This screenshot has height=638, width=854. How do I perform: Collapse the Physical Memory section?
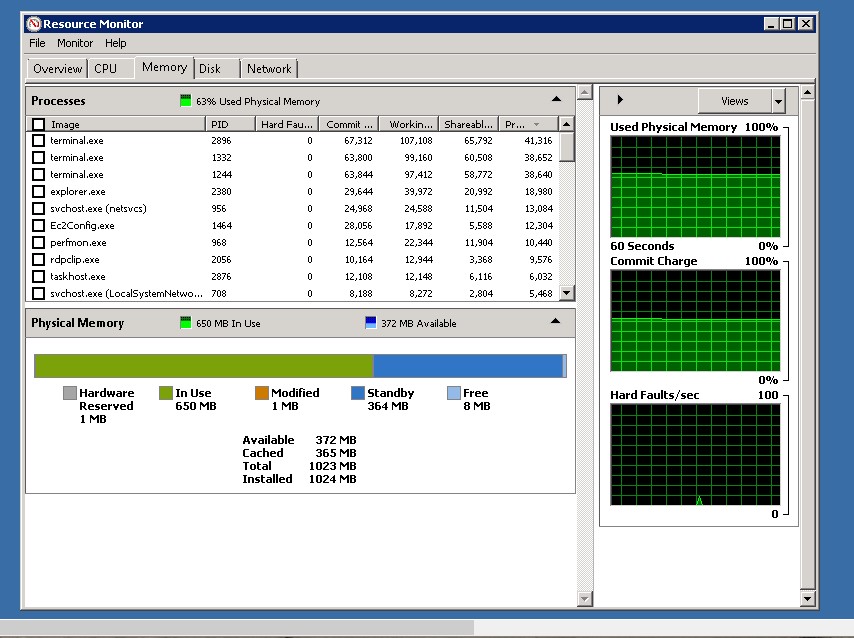click(556, 322)
